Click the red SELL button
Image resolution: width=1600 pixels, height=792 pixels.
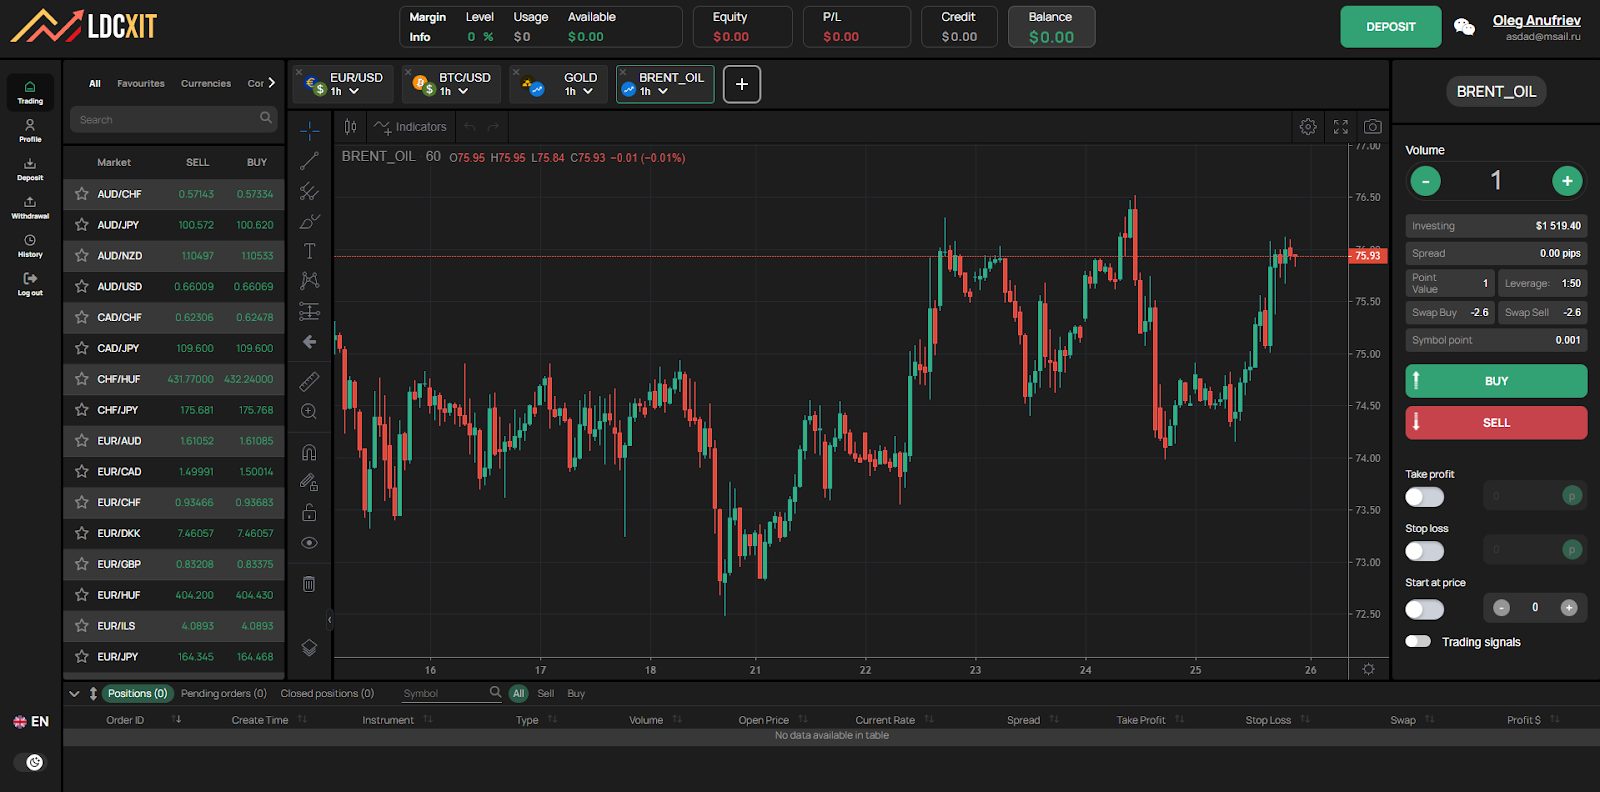tap(1496, 423)
